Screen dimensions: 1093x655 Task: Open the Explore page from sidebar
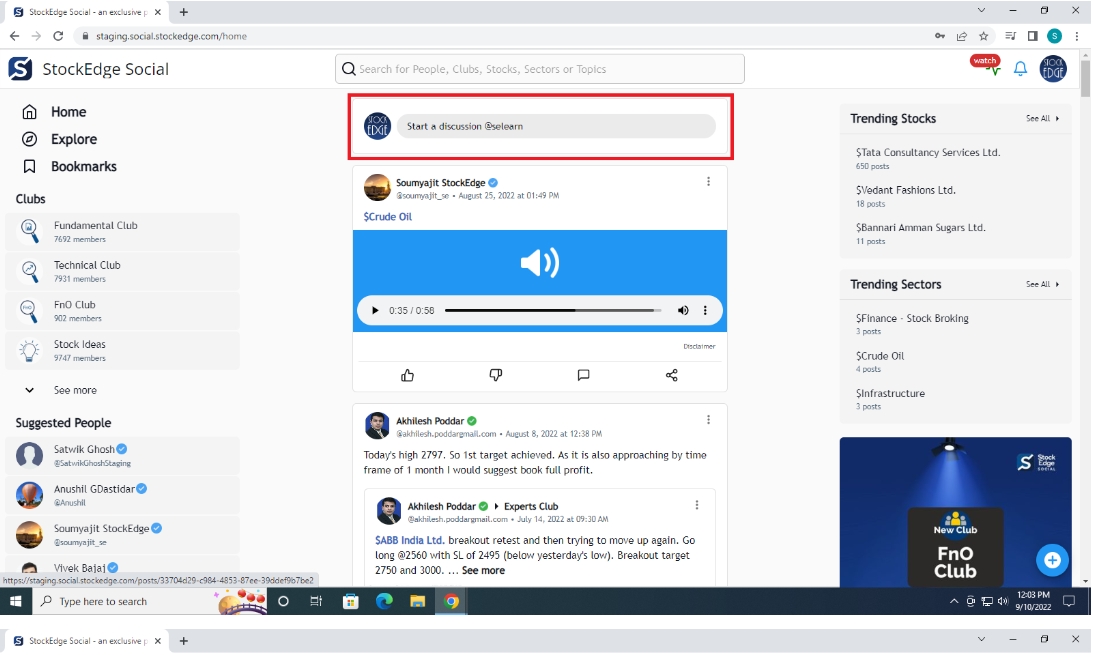click(x=73, y=139)
